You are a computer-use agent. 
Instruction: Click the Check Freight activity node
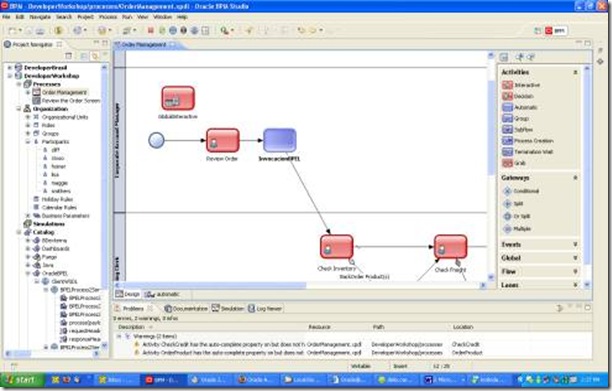coord(450,247)
